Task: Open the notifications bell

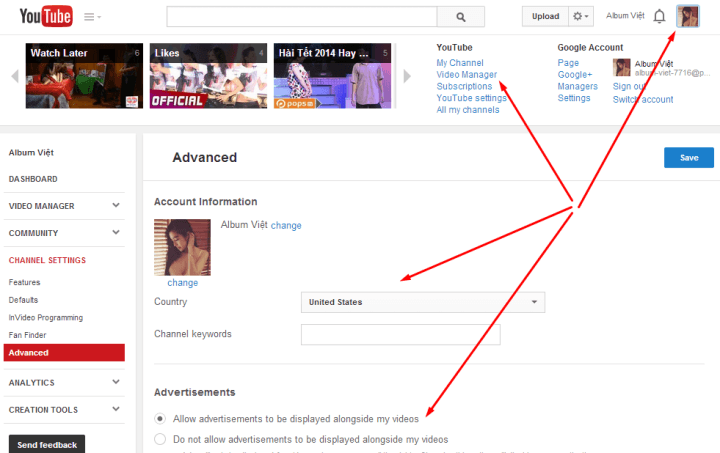Action: click(659, 16)
